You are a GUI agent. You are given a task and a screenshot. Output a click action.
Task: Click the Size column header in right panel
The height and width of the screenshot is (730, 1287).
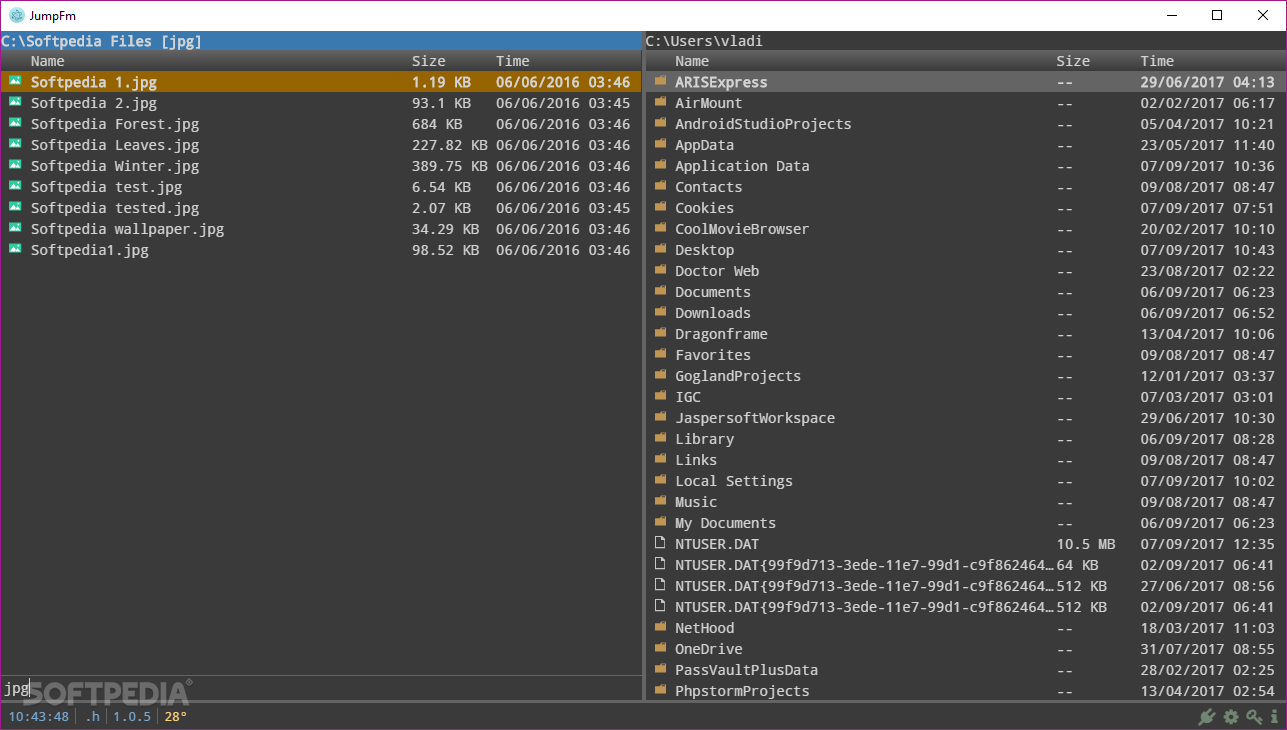1073,61
